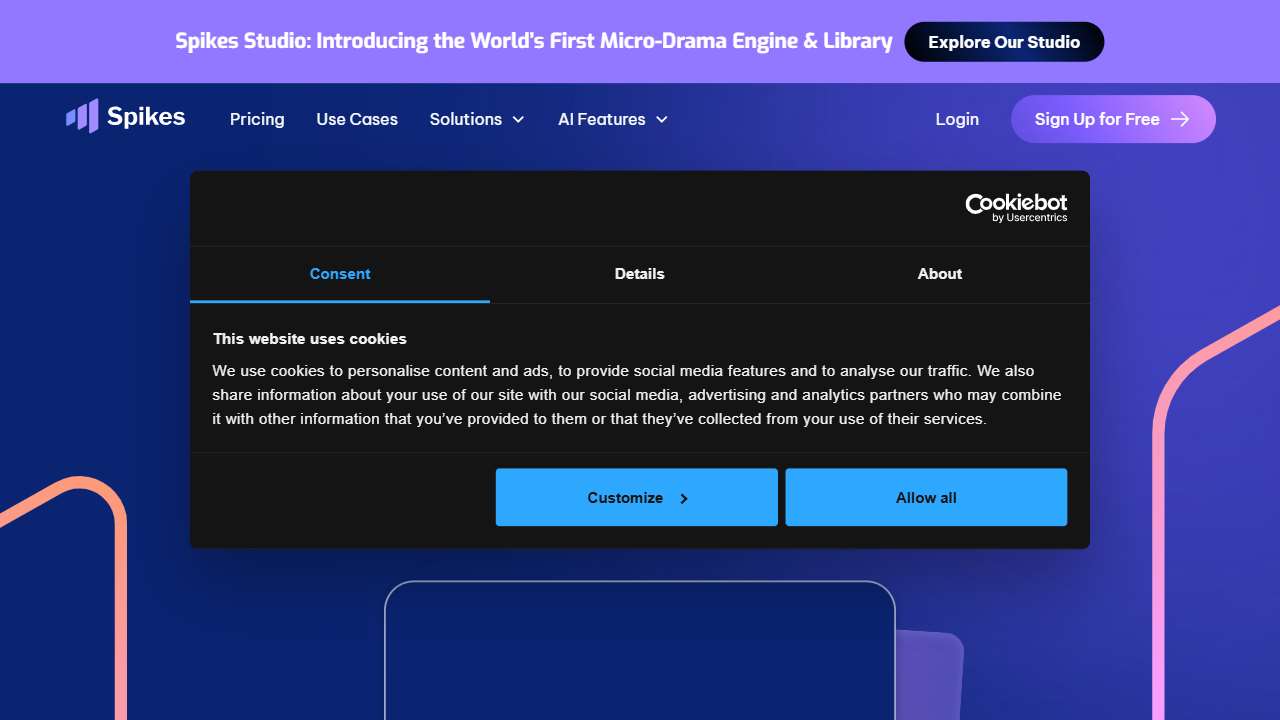1280x720 pixels.
Task: Click the chevron arrow next to Customize
Action: [x=684, y=498]
